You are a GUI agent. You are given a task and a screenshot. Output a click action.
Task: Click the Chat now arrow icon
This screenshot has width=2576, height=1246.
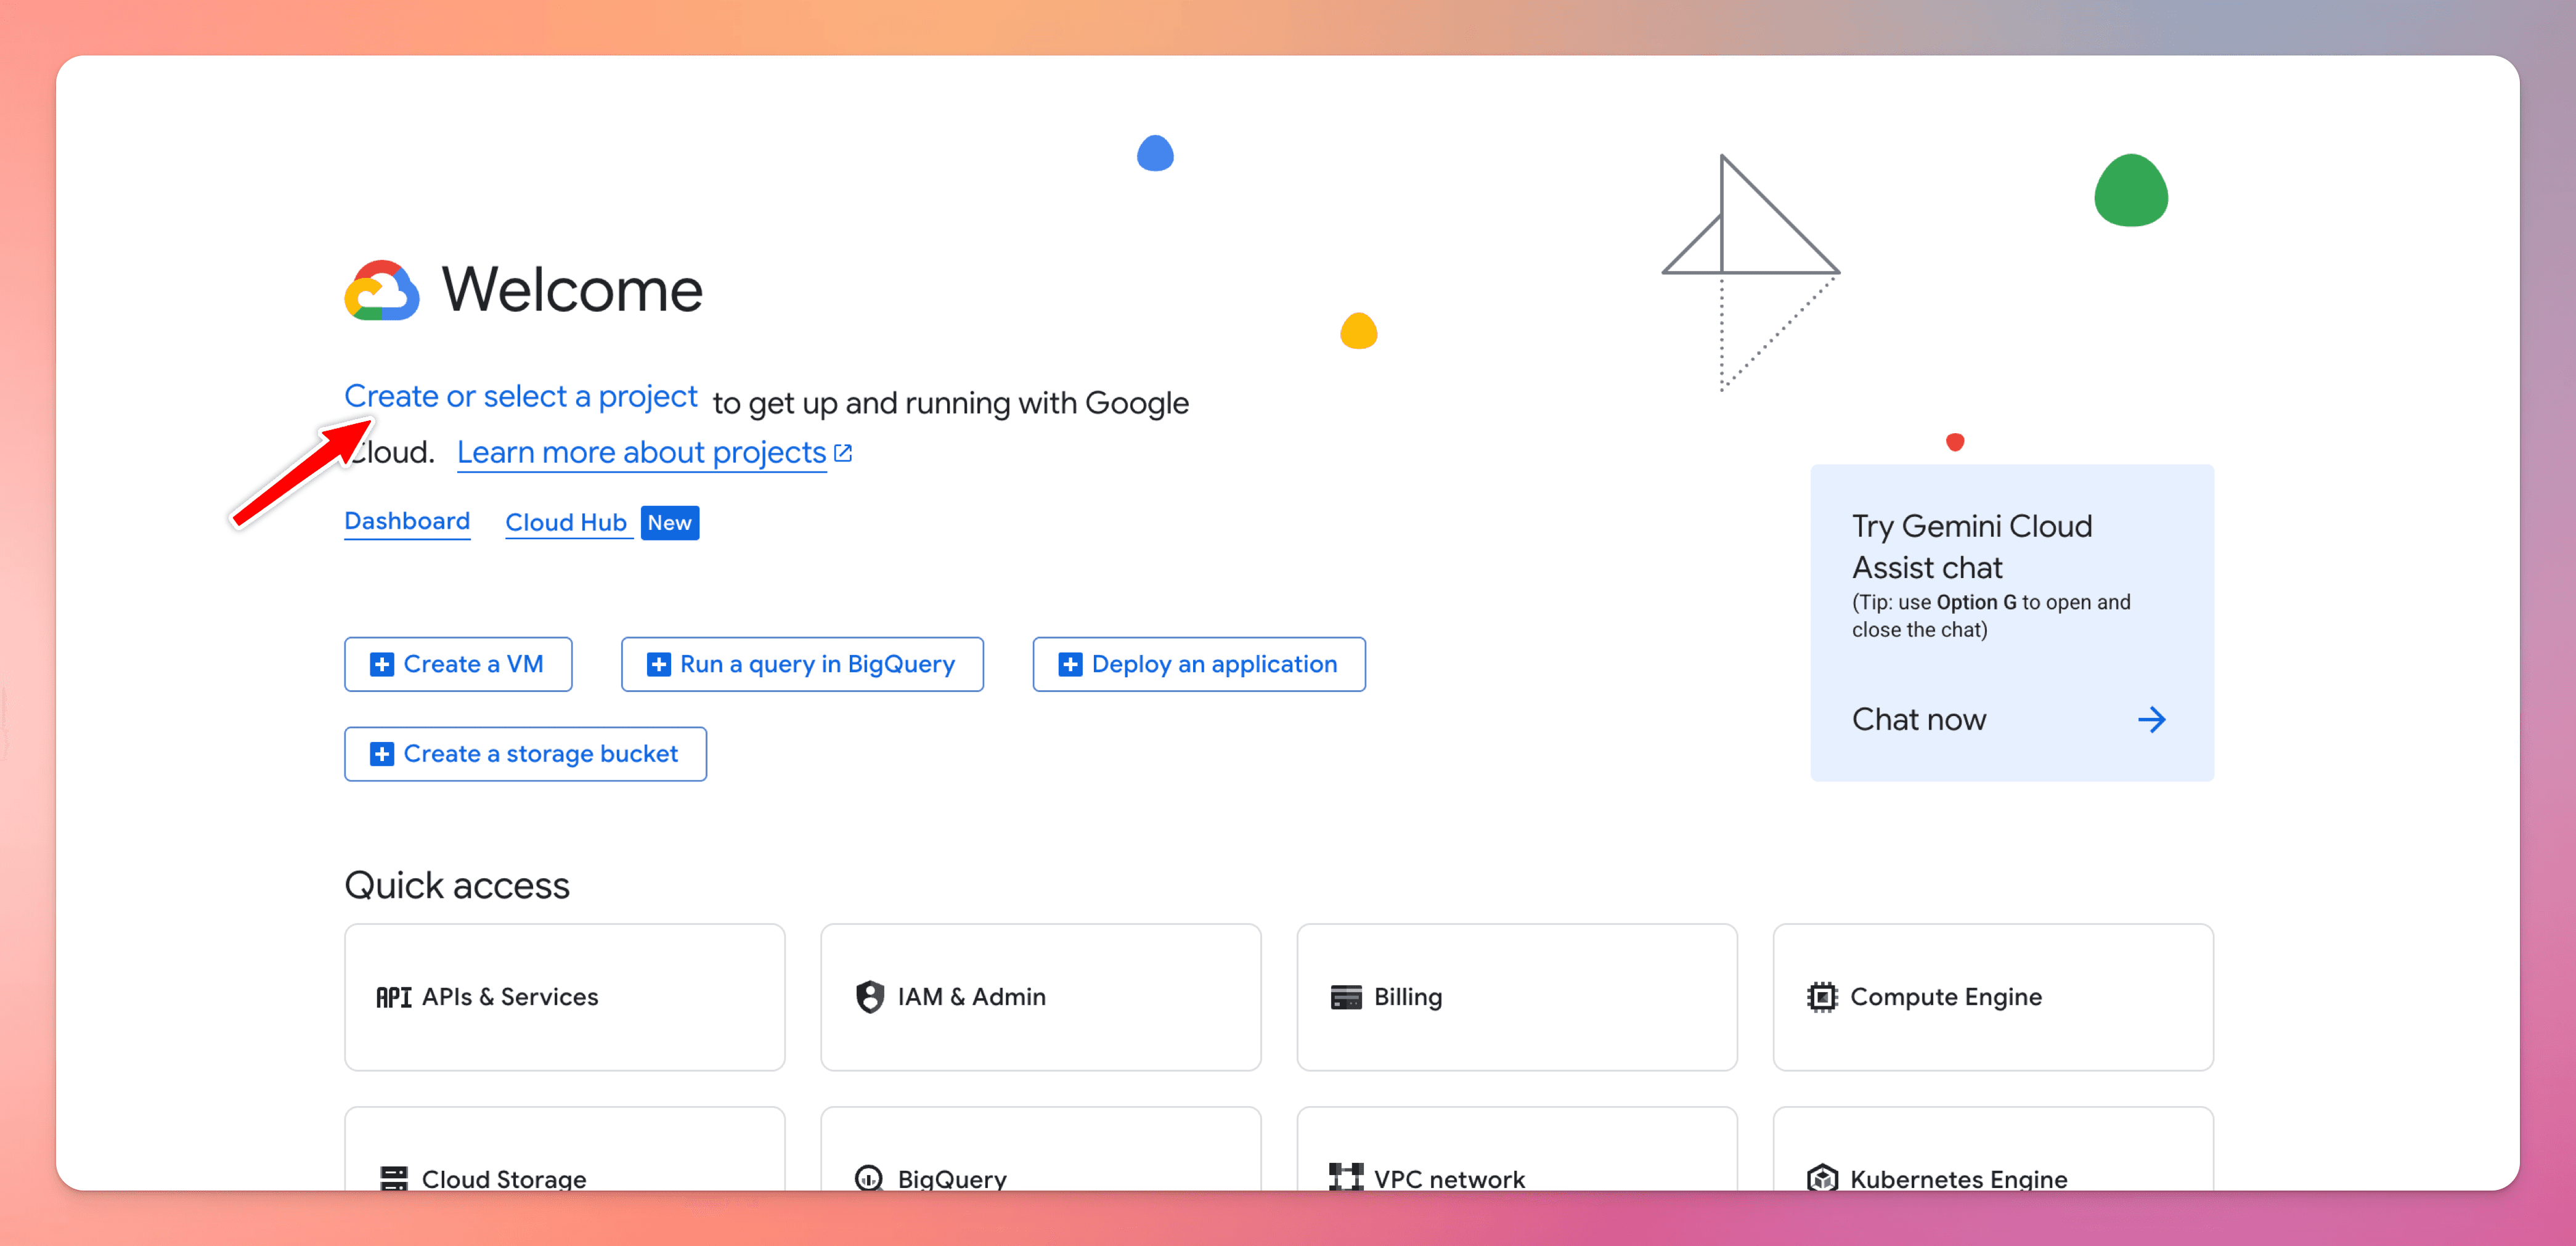tap(2152, 720)
